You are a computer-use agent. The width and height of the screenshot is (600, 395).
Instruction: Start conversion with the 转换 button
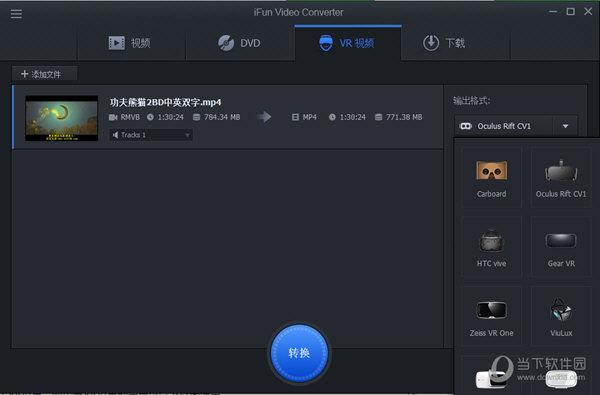(x=299, y=353)
